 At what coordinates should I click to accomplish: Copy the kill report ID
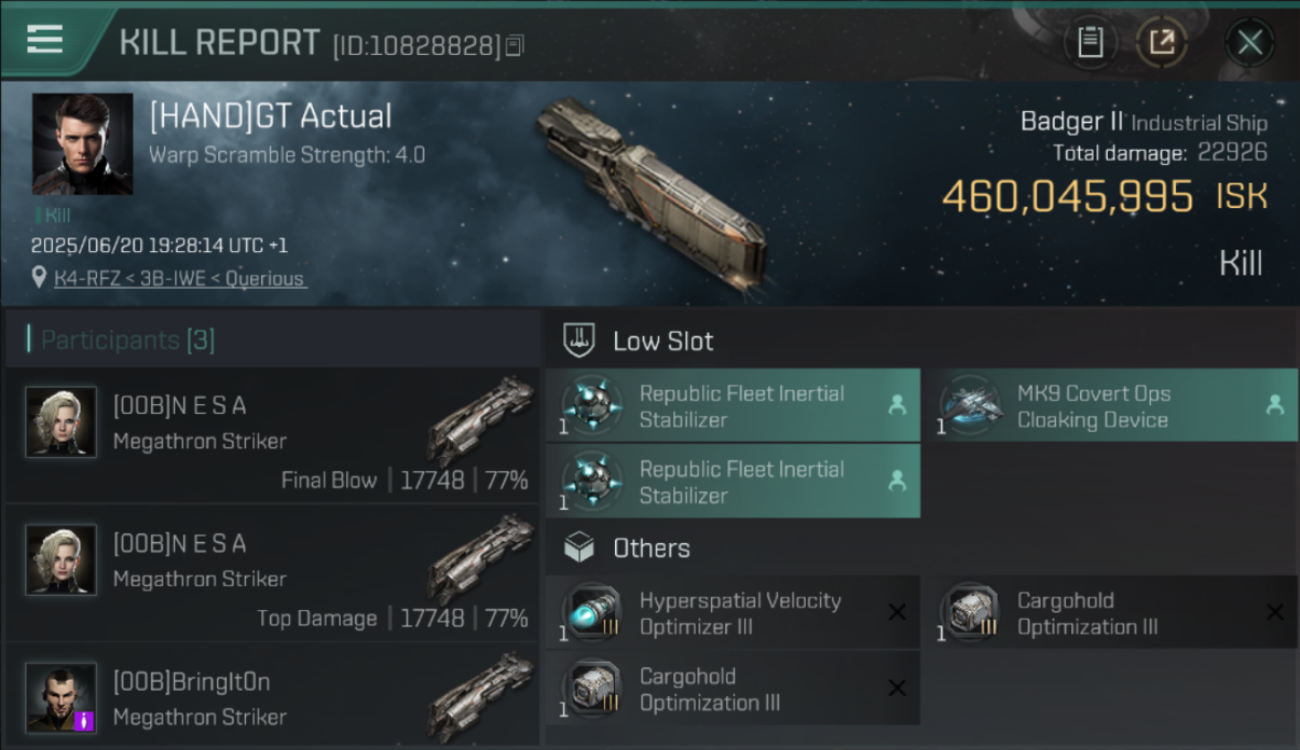(x=515, y=45)
